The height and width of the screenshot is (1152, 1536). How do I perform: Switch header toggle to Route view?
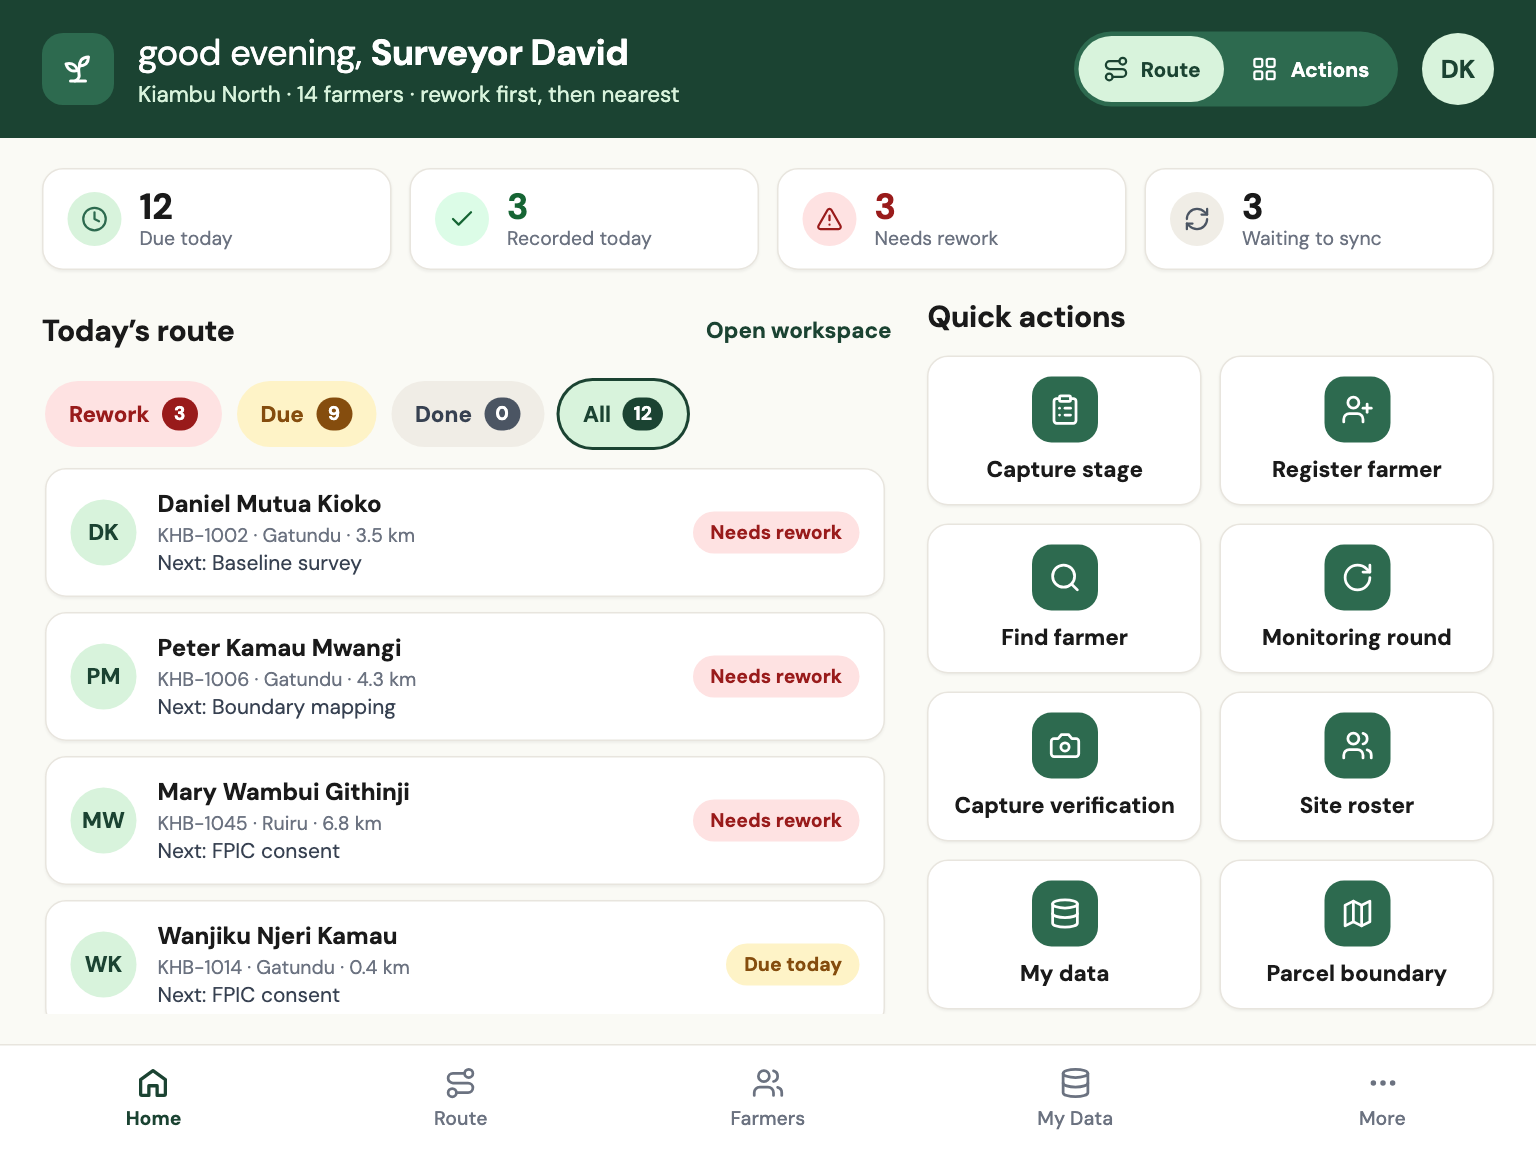pyautogui.click(x=1151, y=69)
